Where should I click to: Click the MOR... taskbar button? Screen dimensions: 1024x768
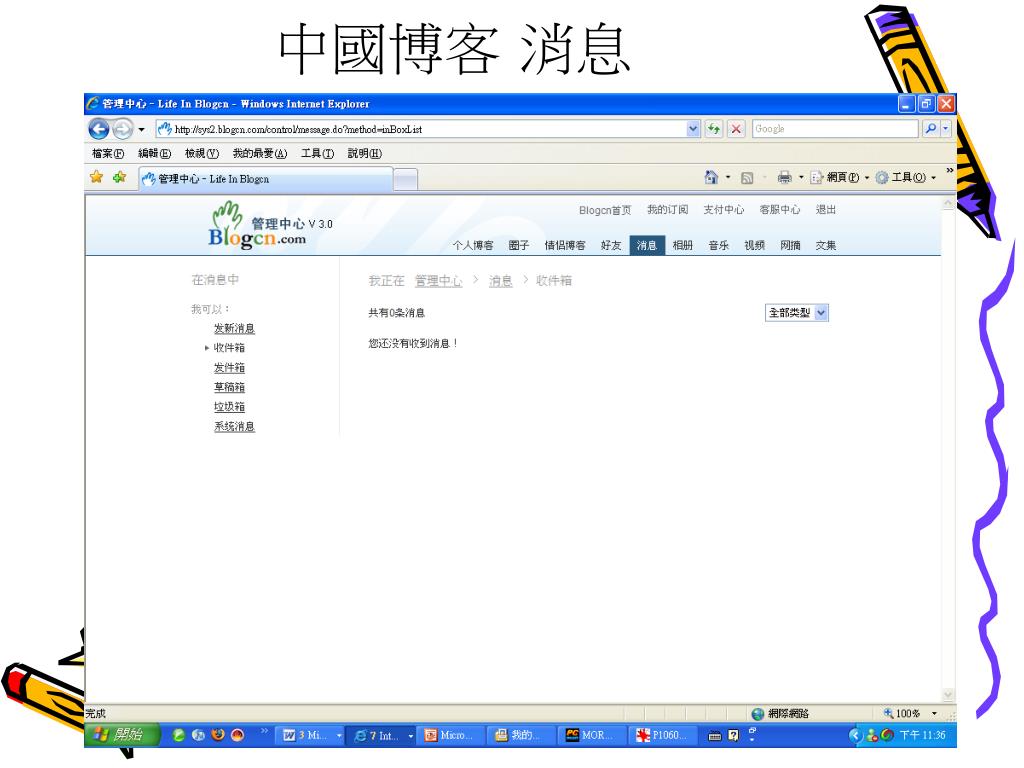[592, 735]
